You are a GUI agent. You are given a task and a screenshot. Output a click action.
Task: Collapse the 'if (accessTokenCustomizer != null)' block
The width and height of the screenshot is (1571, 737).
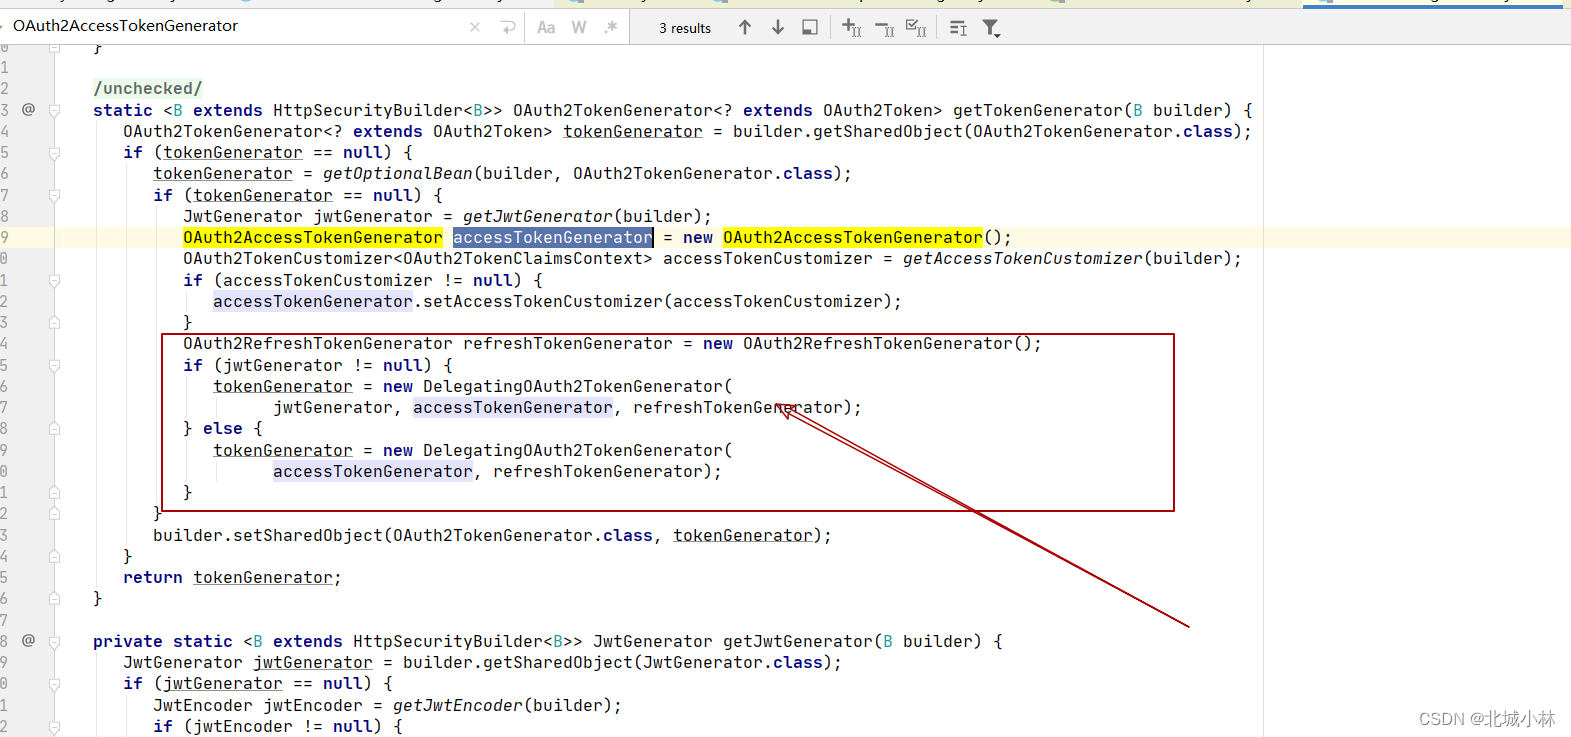[x=55, y=280]
